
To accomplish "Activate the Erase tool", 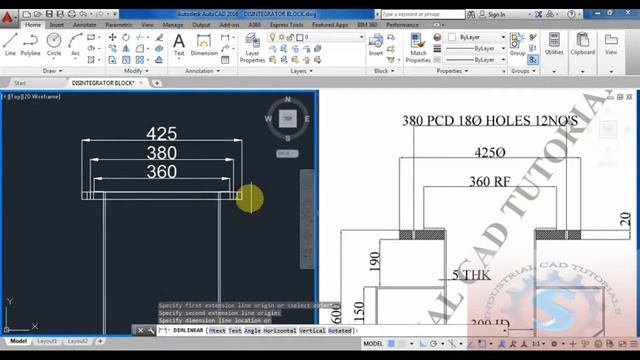I will click(159, 37).
